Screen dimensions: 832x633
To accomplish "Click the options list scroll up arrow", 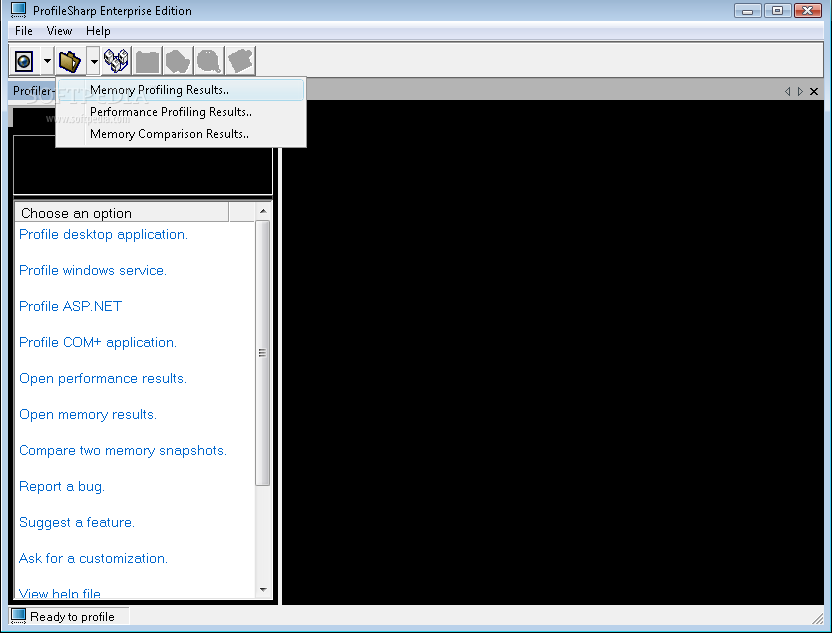I will 263,211.
